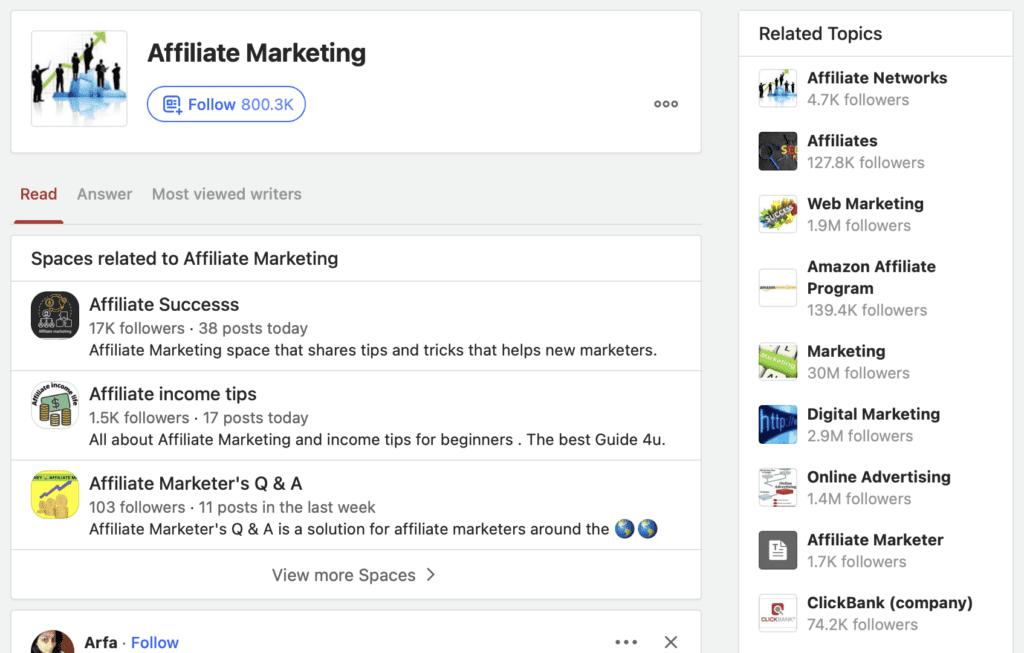
Task: Open the Most viewed writers tab
Action: point(227,194)
